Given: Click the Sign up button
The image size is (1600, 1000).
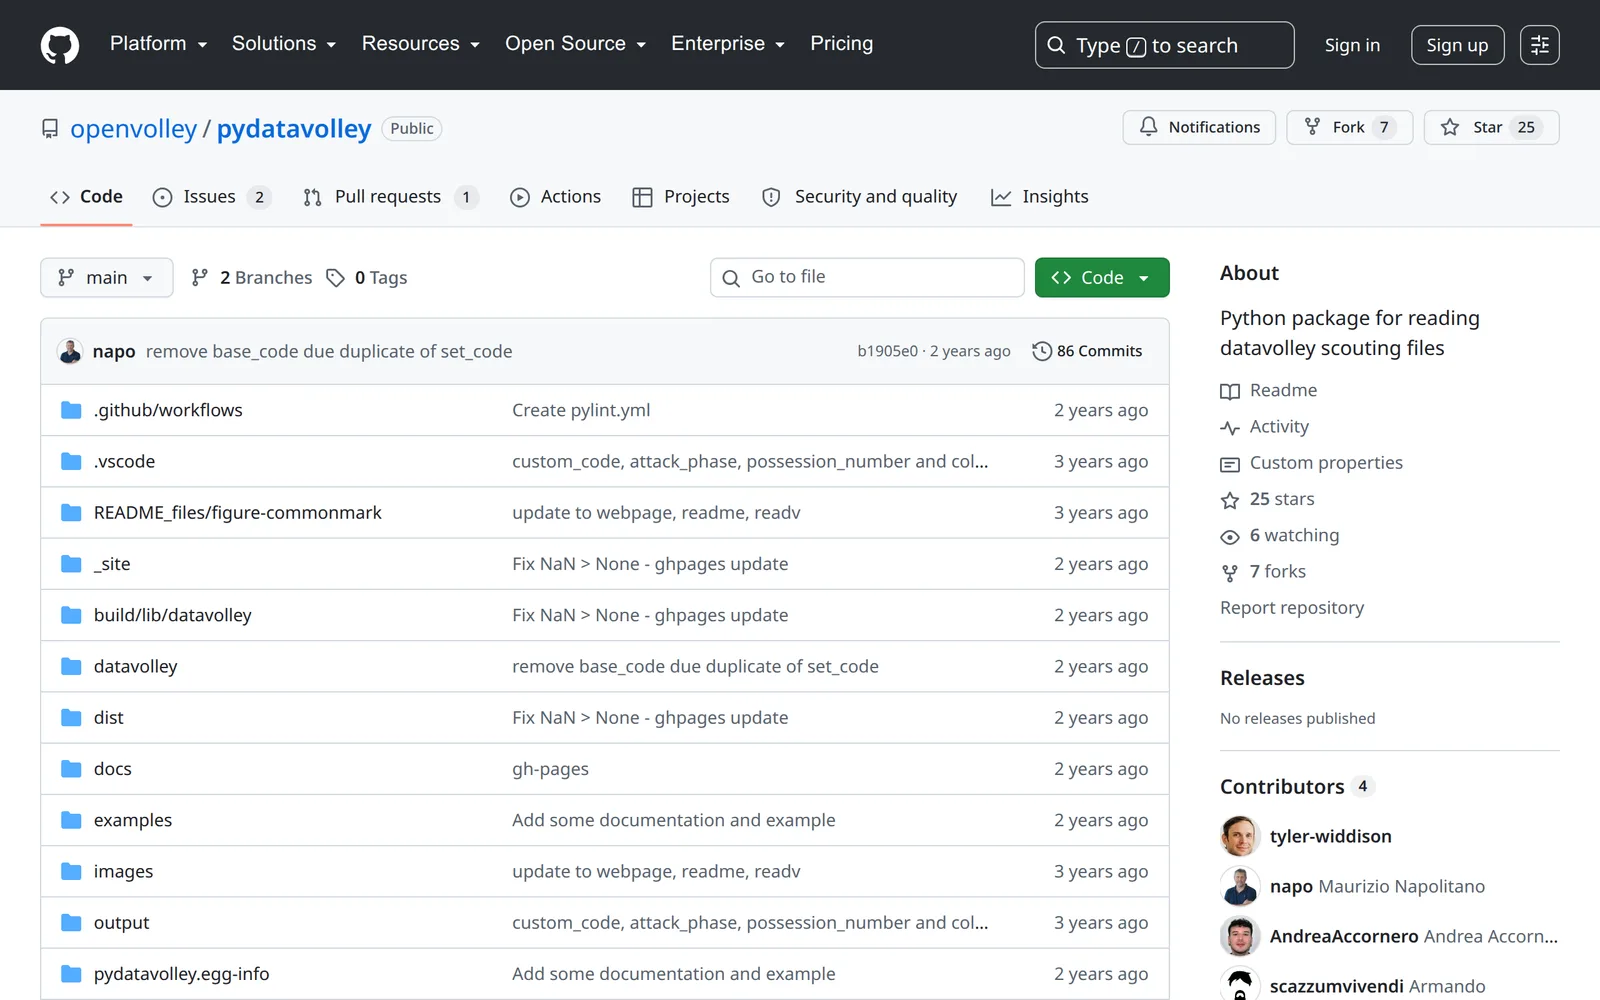Looking at the screenshot, I should click(1457, 45).
